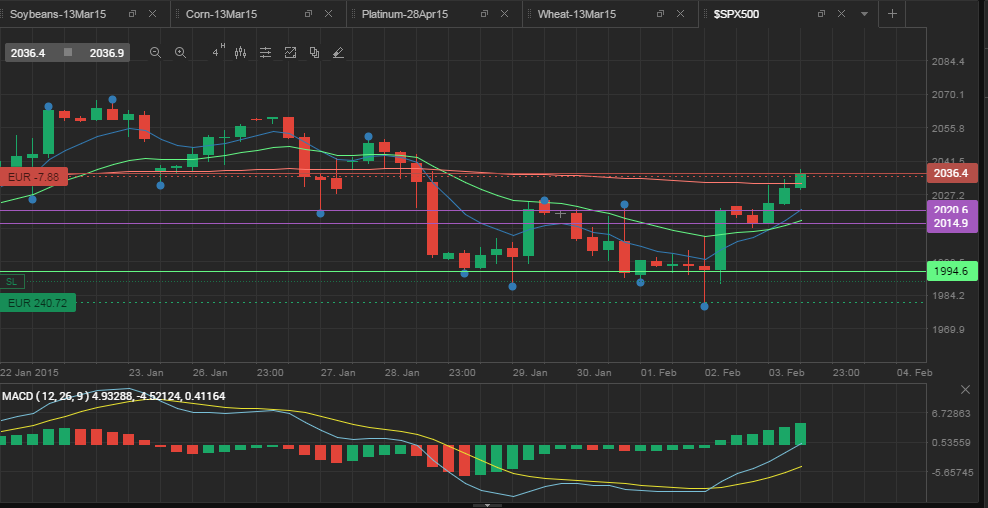
Task: Click the -5.65745 MACD axis value
Action: [x=951, y=472]
